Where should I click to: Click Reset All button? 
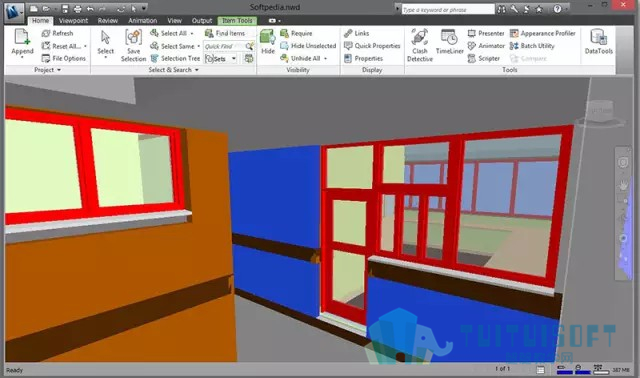point(61,46)
